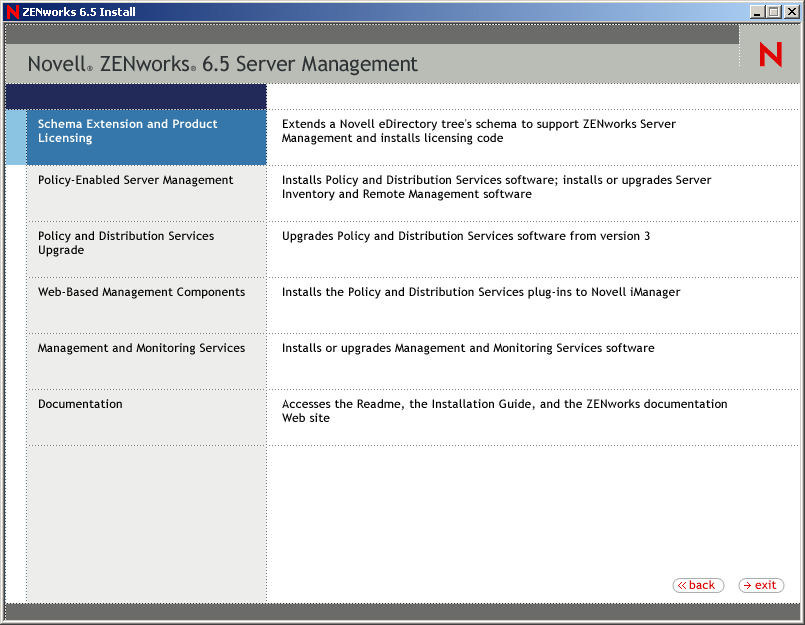Click the red Novell N logo
This screenshot has width=805, height=625.
click(769, 55)
